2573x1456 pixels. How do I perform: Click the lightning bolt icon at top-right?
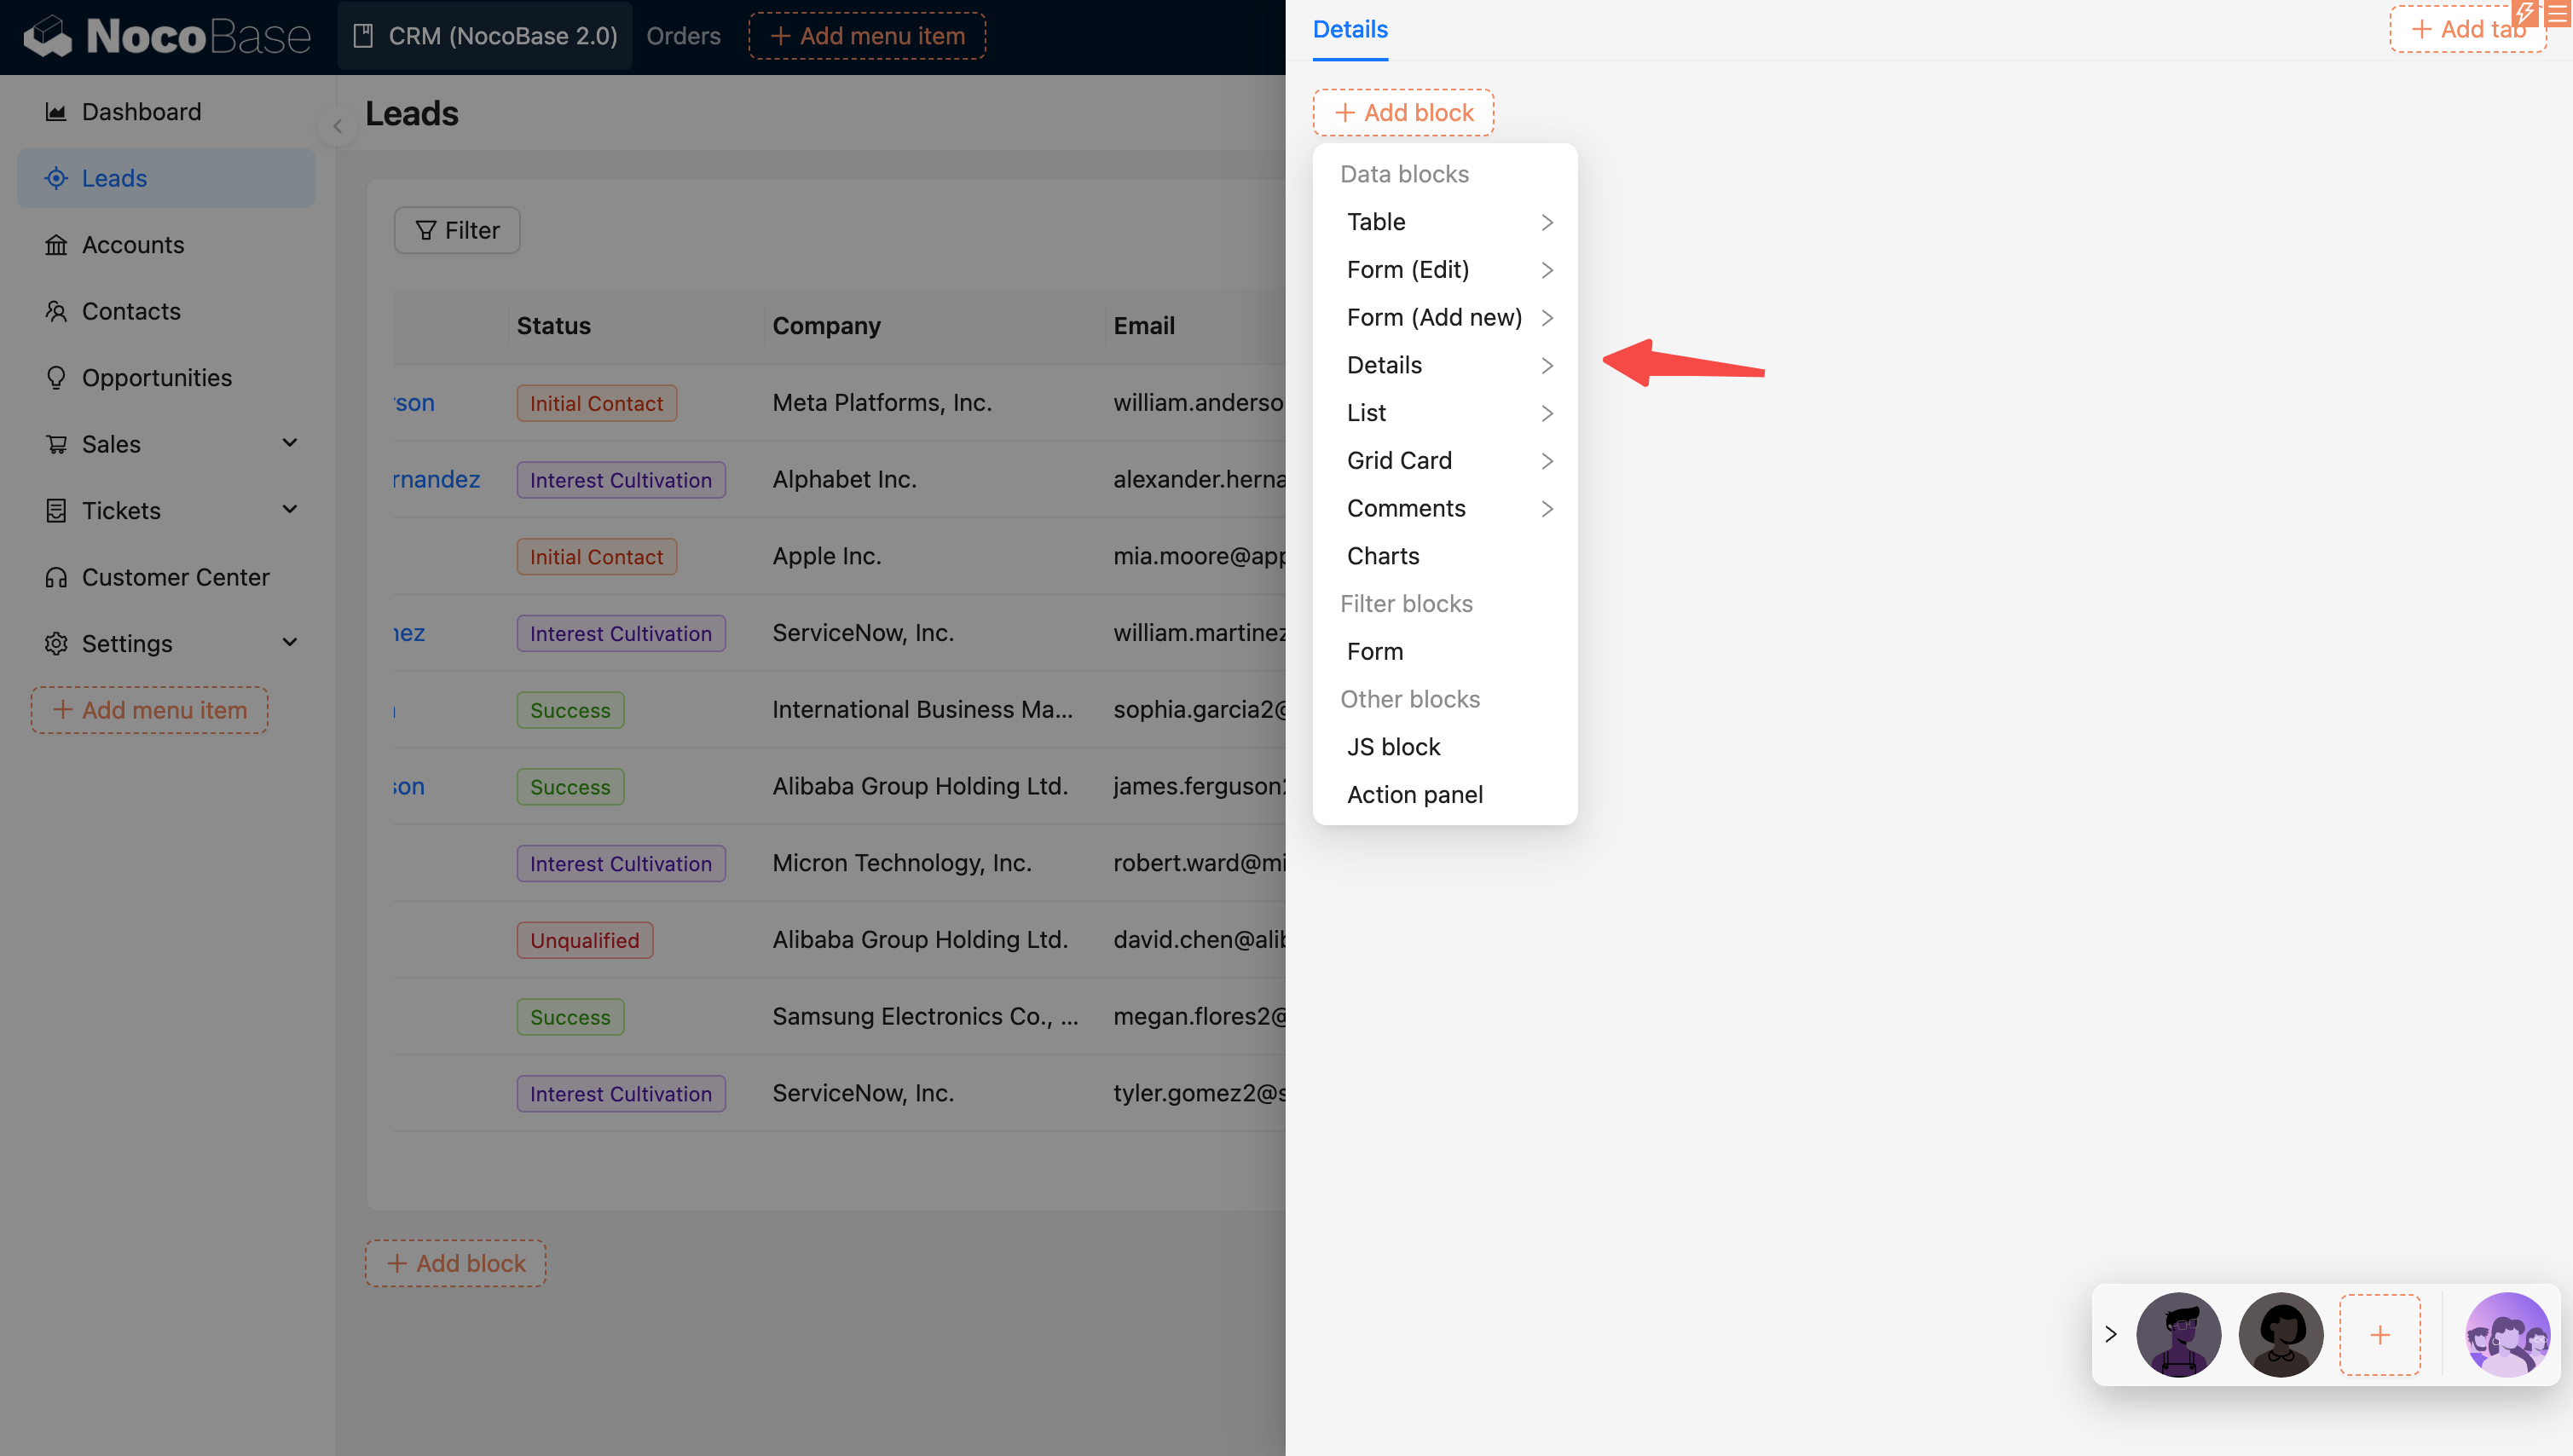[2525, 13]
